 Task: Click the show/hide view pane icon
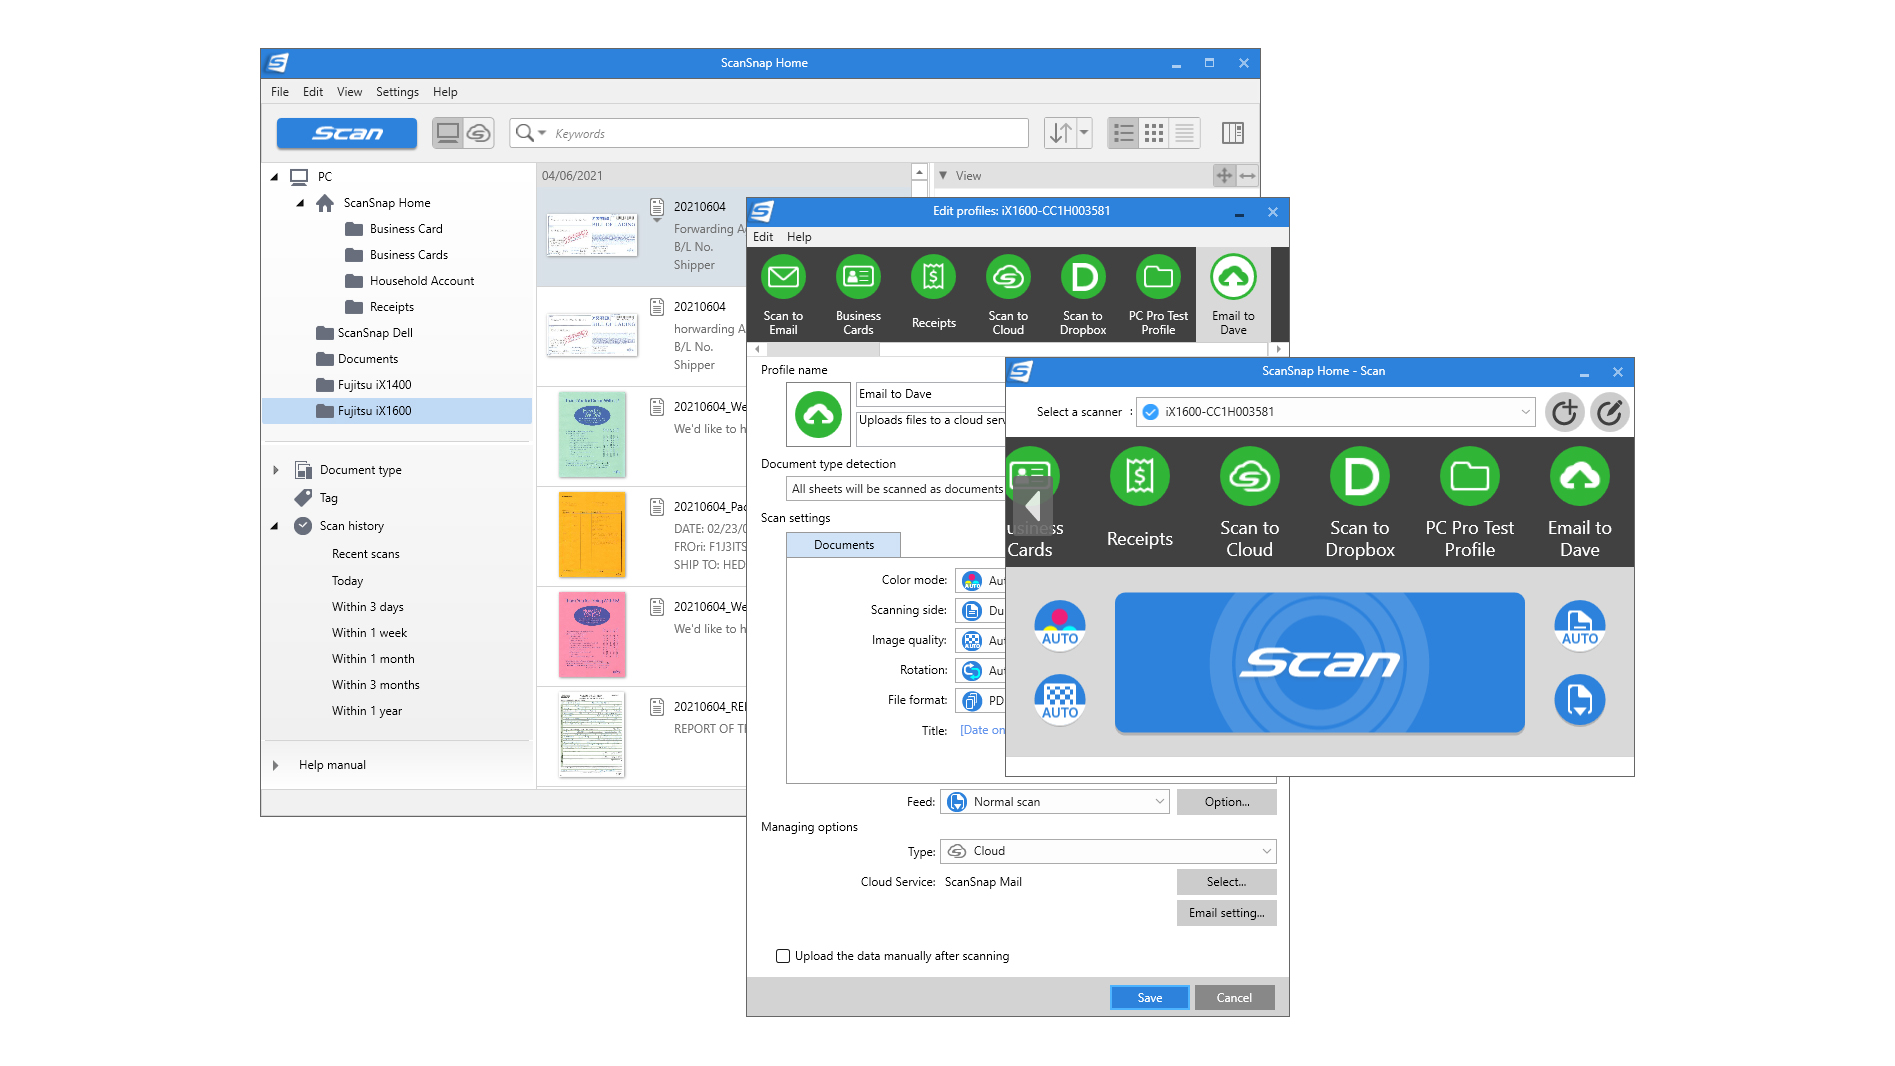1233,133
